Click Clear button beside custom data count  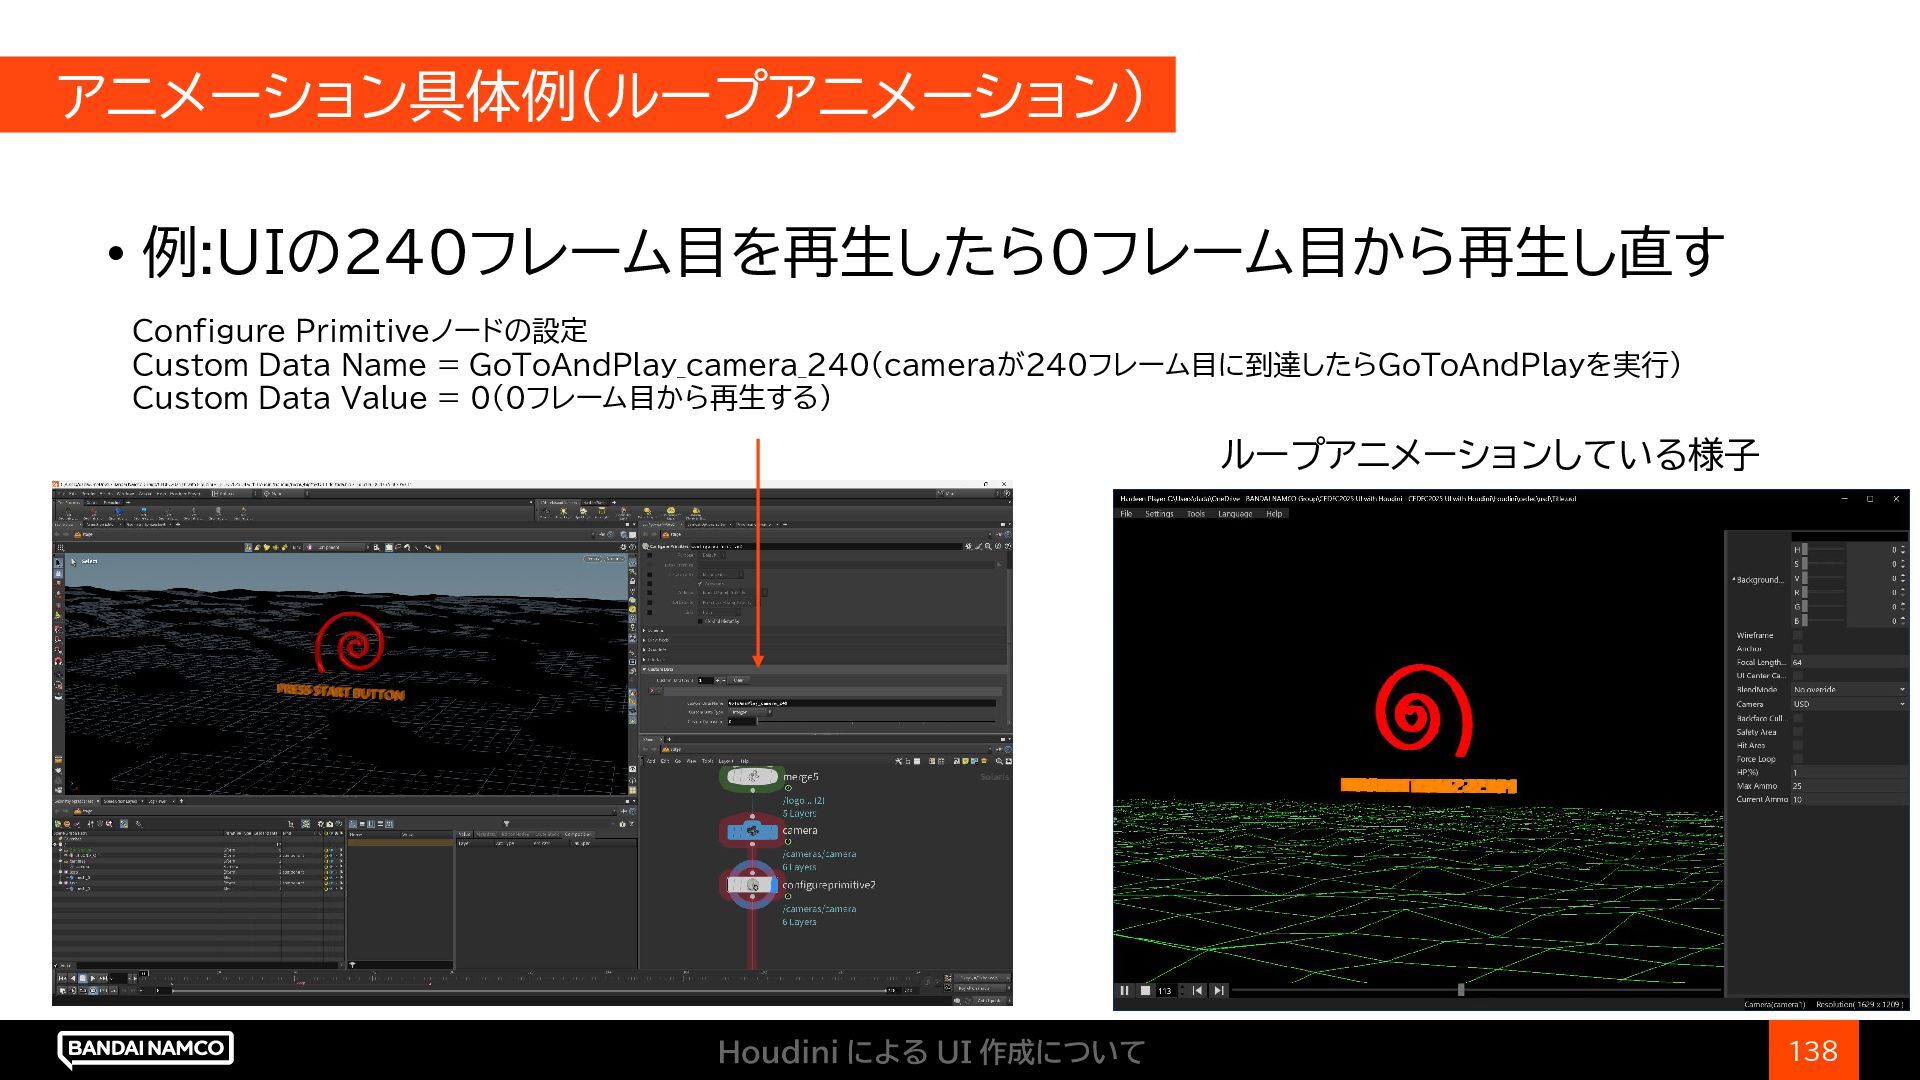pyautogui.click(x=738, y=680)
